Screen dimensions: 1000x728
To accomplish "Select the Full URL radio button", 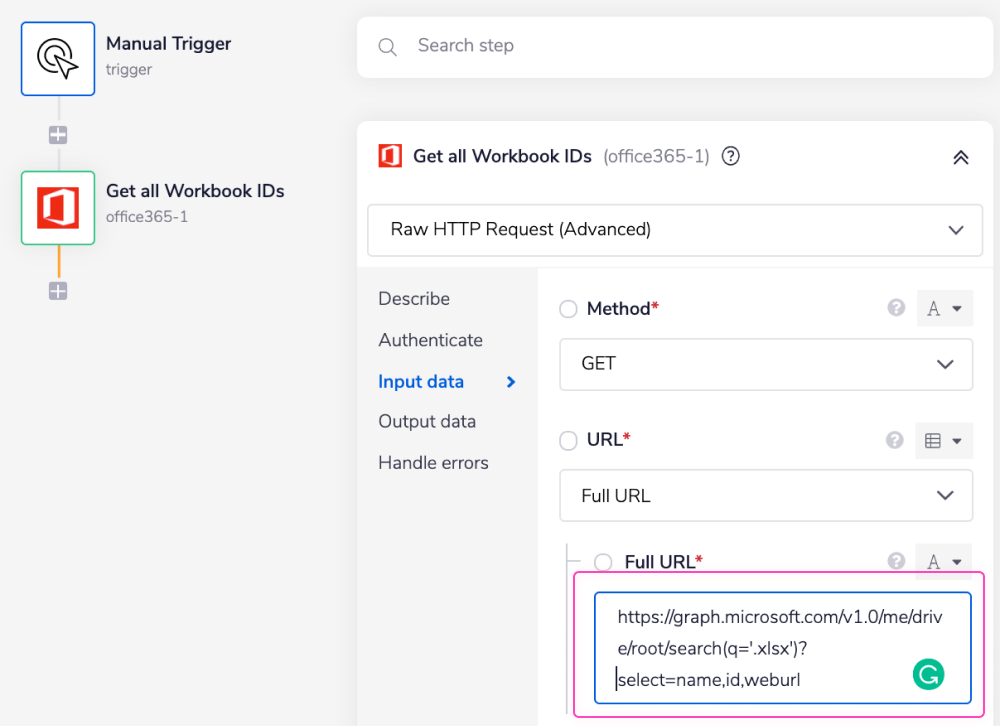I will coord(603,562).
